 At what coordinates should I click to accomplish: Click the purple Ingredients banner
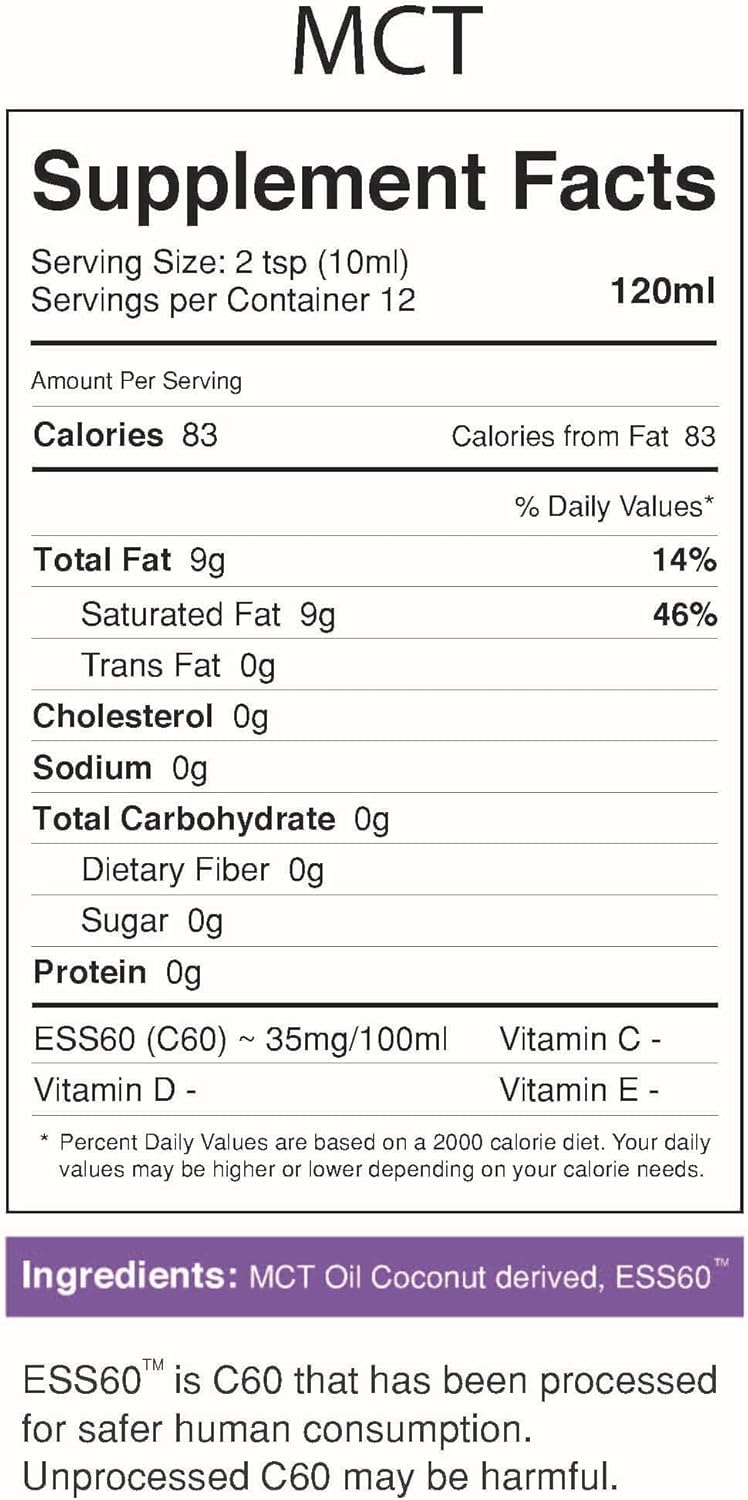click(374, 1276)
